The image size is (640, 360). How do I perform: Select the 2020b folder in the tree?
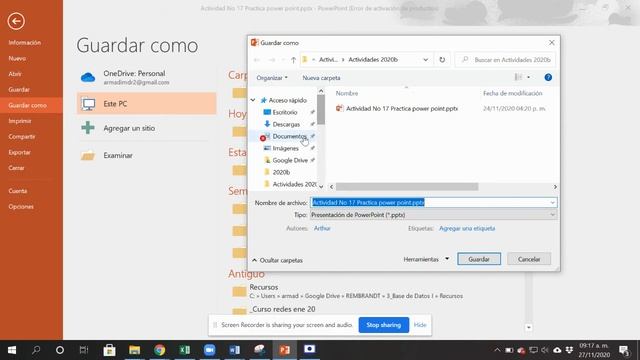[281, 172]
